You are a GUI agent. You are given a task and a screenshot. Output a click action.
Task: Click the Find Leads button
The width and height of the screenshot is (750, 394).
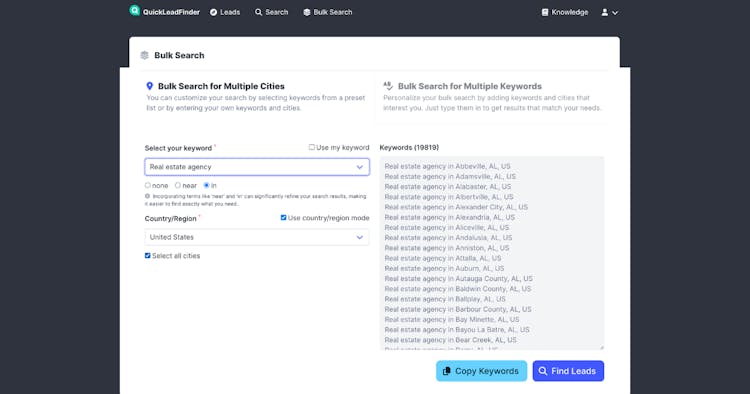[568, 371]
